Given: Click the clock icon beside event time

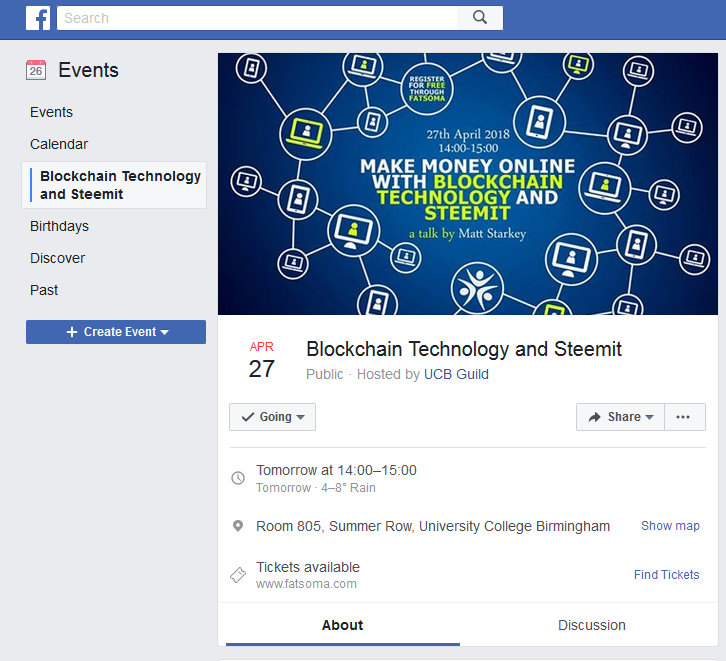Looking at the screenshot, I should tap(238, 478).
